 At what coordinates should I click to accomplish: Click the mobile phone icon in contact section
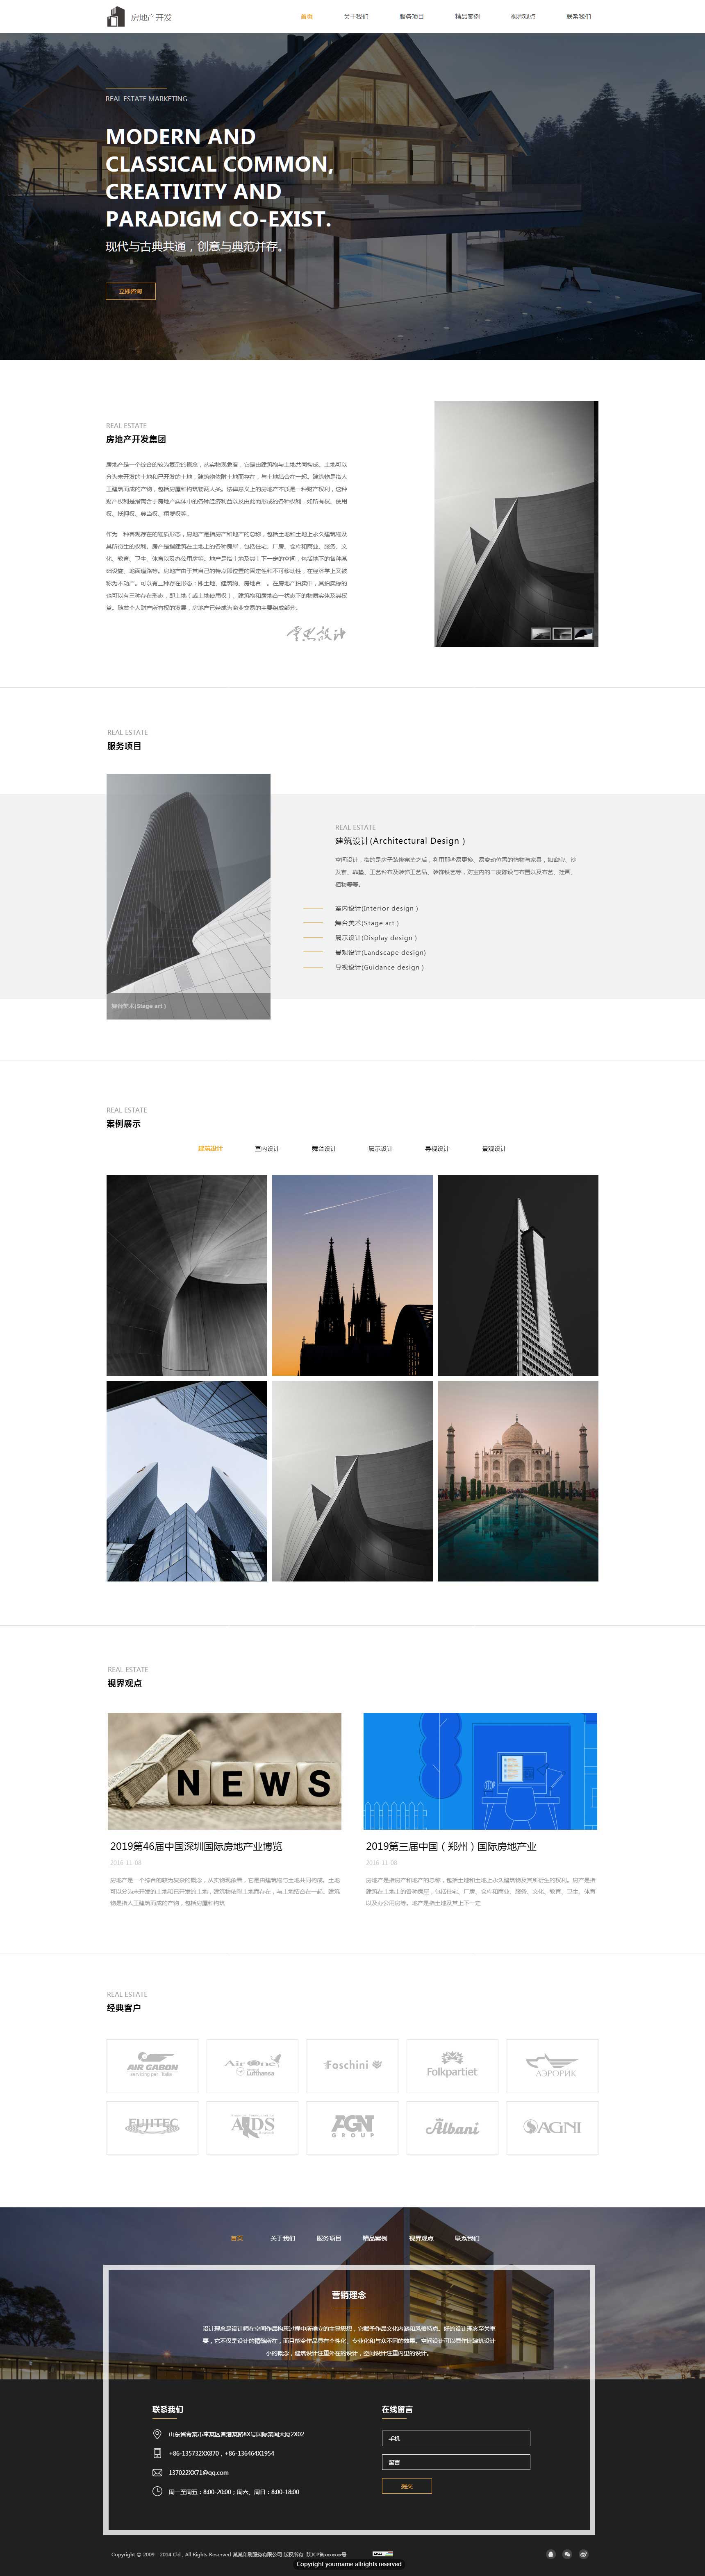click(157, 2453)
